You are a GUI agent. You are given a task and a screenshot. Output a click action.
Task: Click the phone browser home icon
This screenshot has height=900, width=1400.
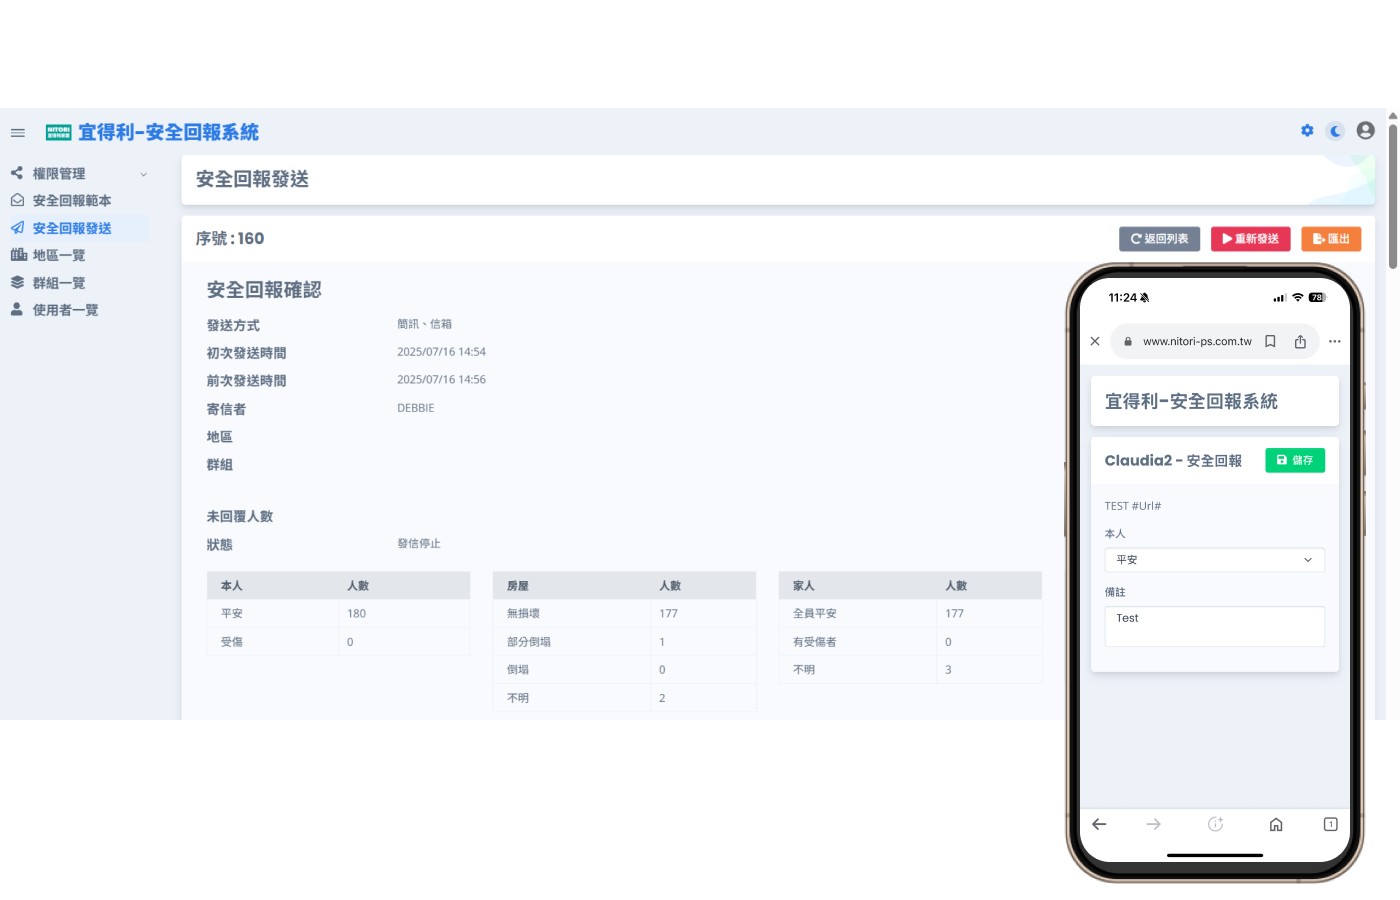pos(1276,824)
